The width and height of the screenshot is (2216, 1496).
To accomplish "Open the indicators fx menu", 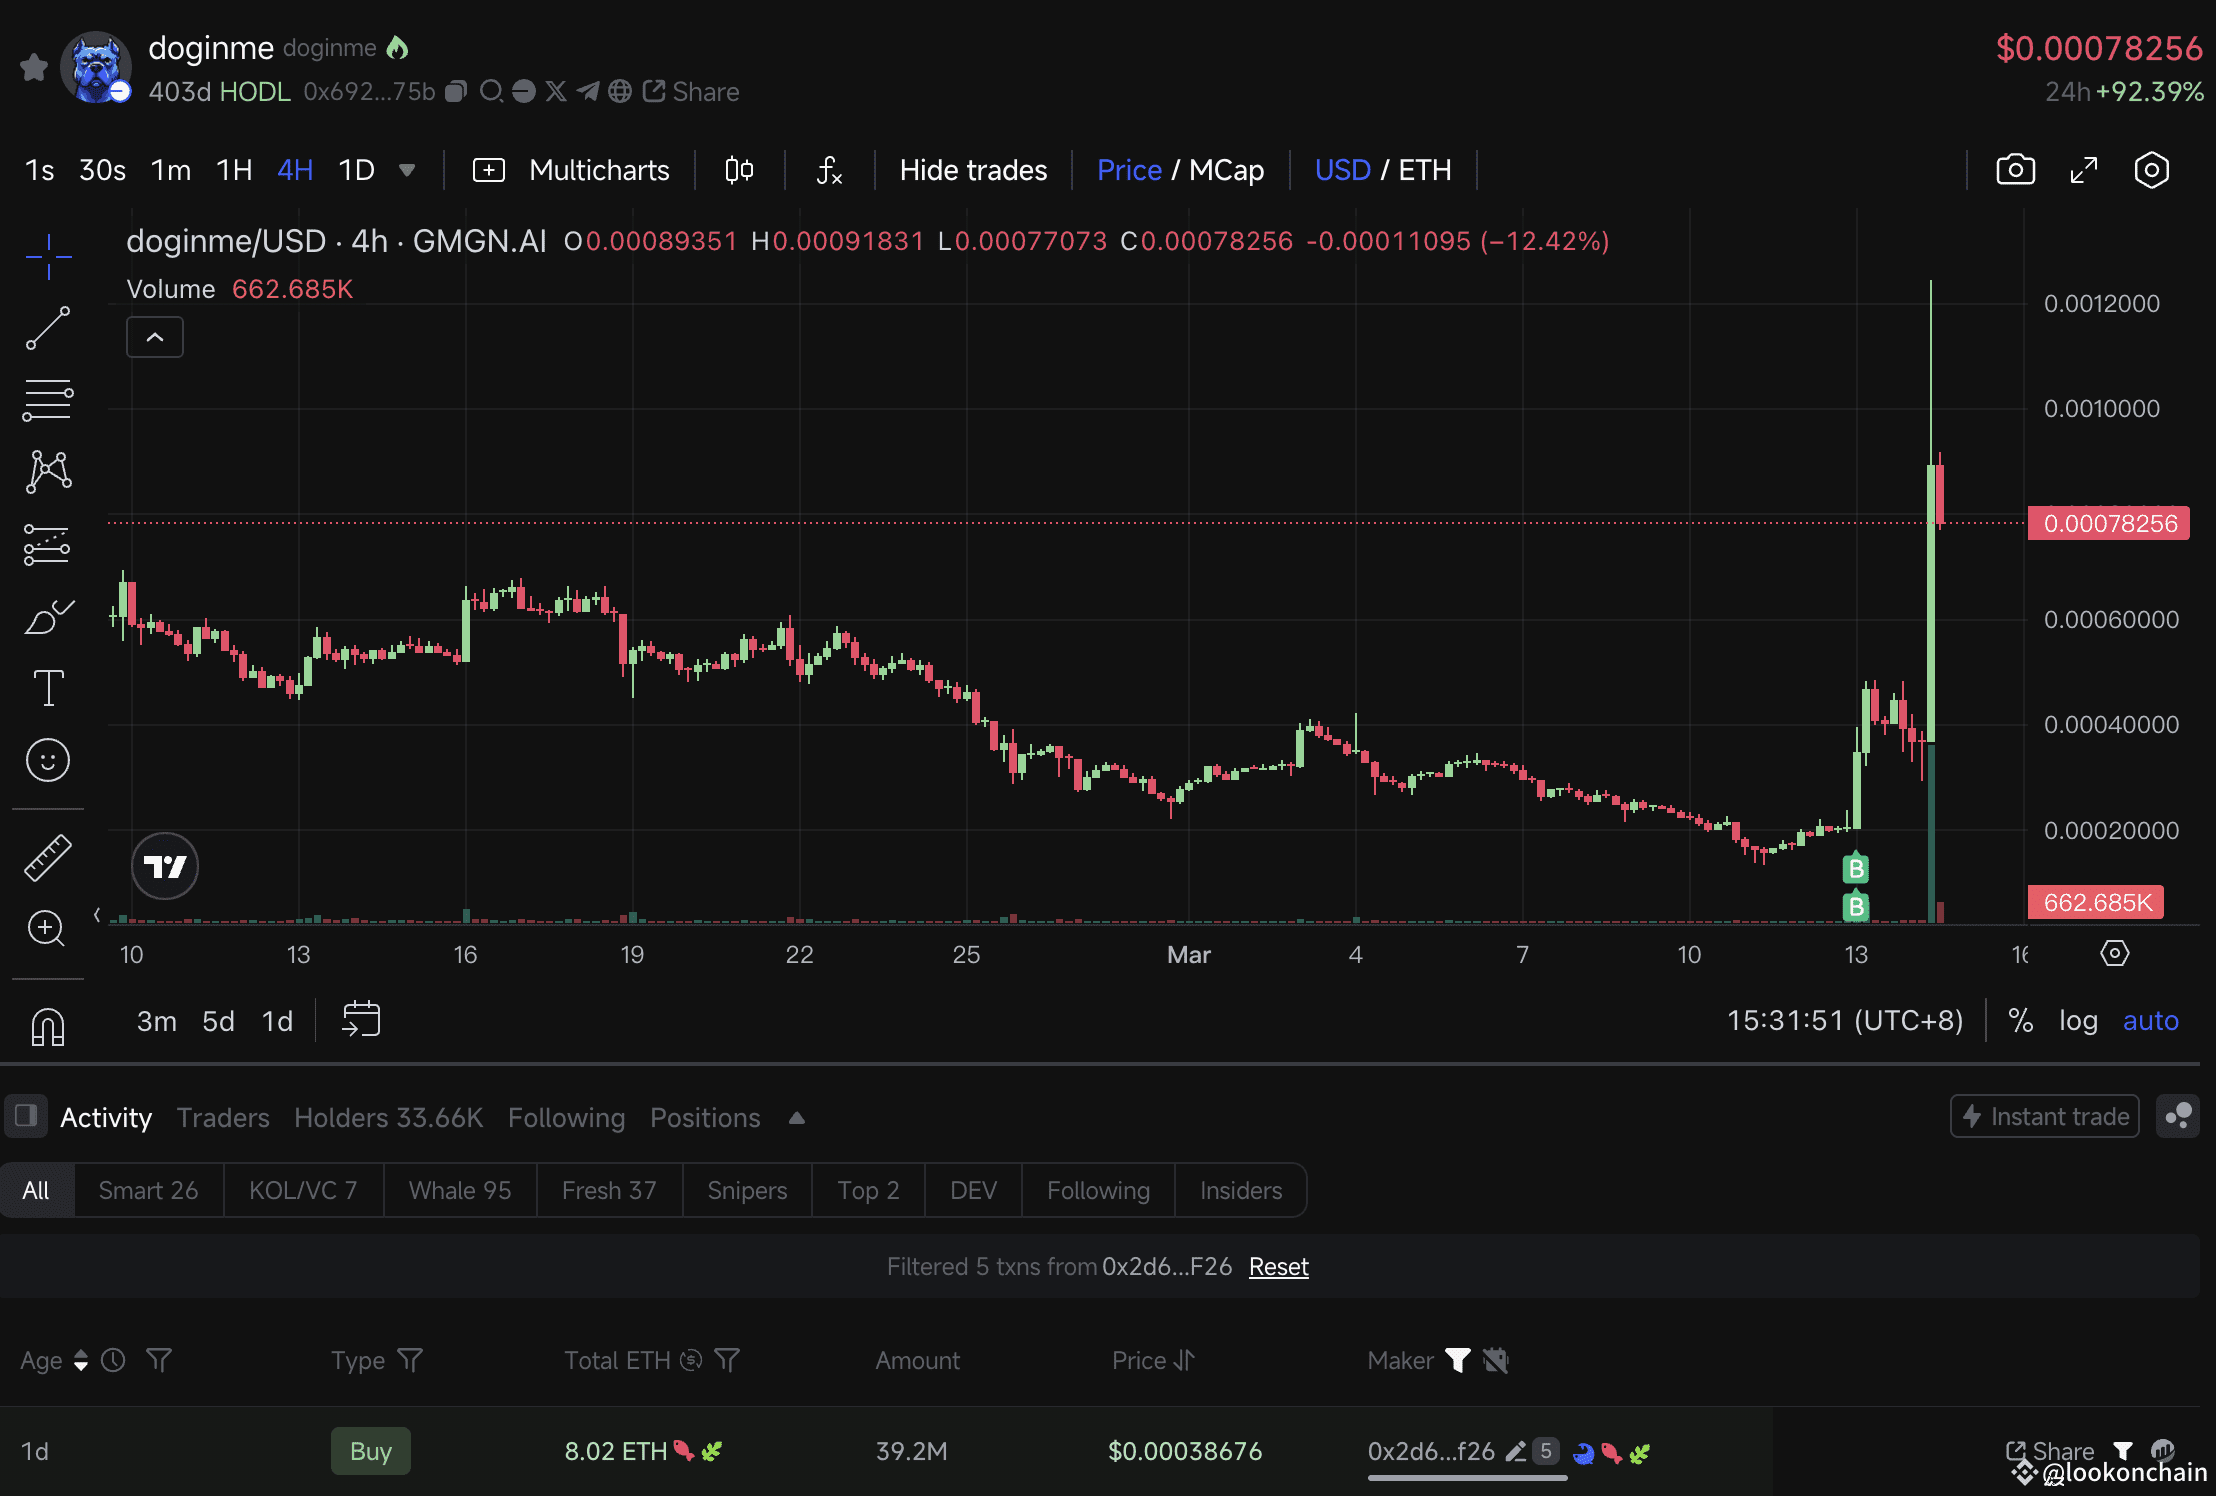I will [x=829, y=170].
